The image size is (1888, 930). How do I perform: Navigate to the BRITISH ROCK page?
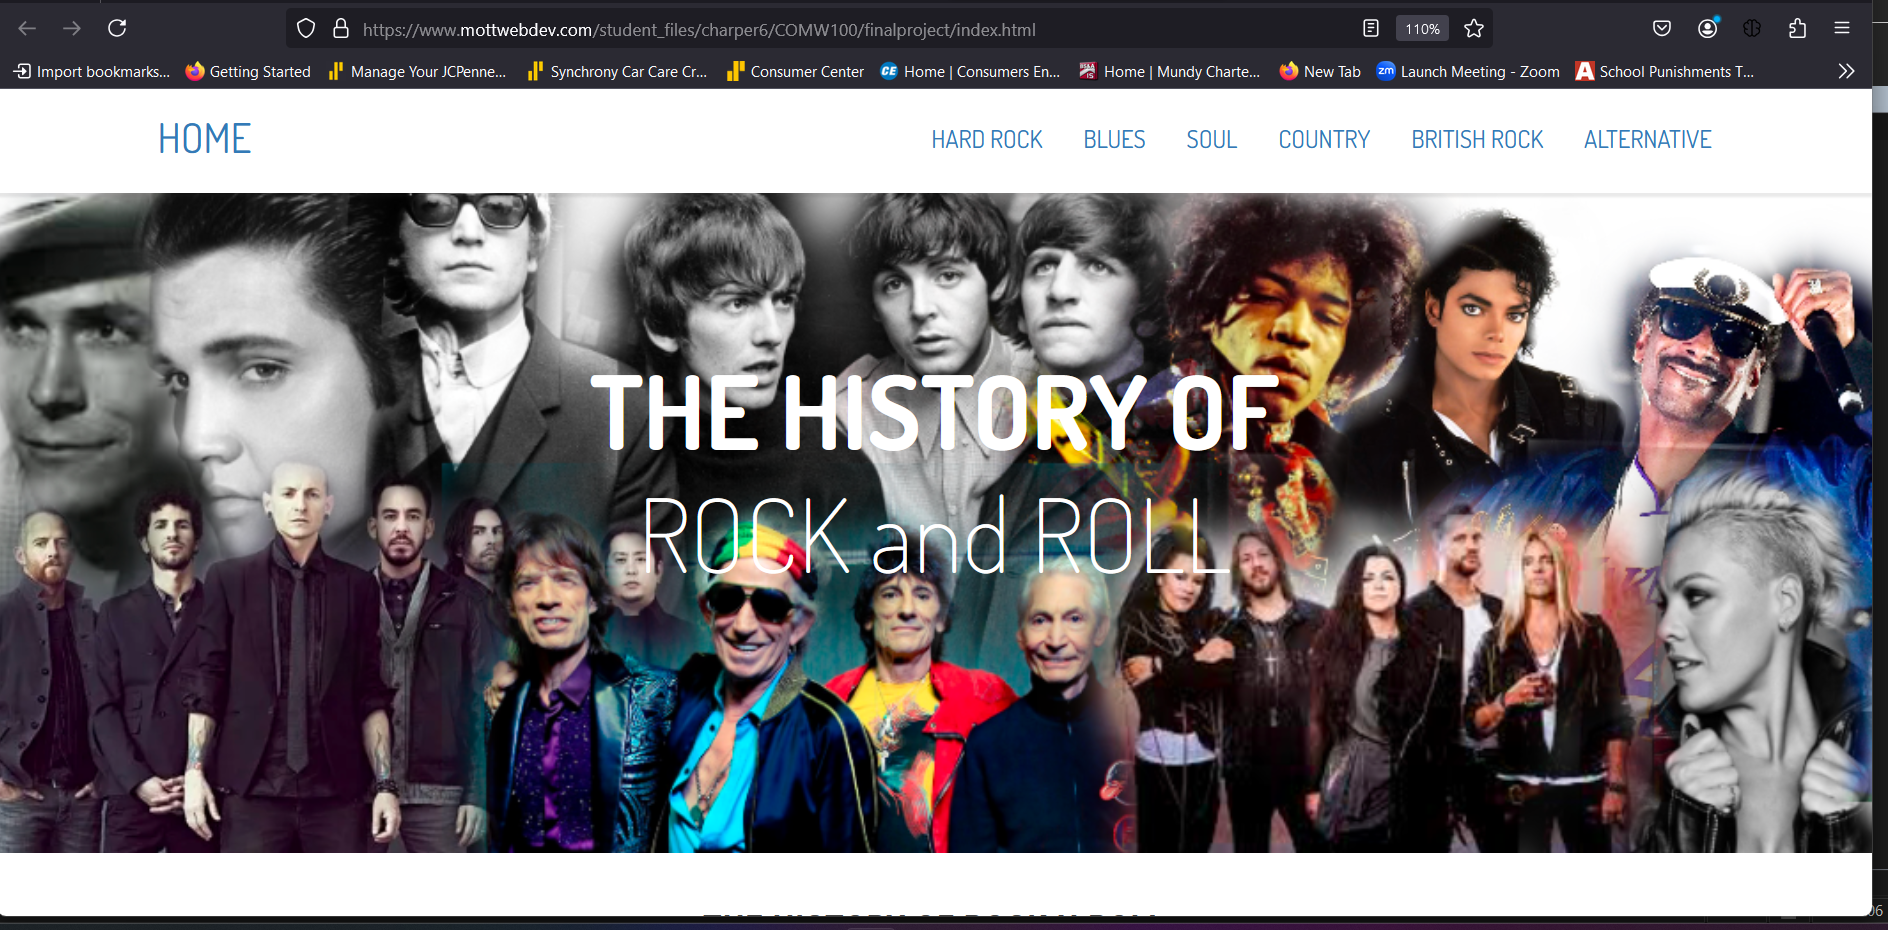(1476, 140)
